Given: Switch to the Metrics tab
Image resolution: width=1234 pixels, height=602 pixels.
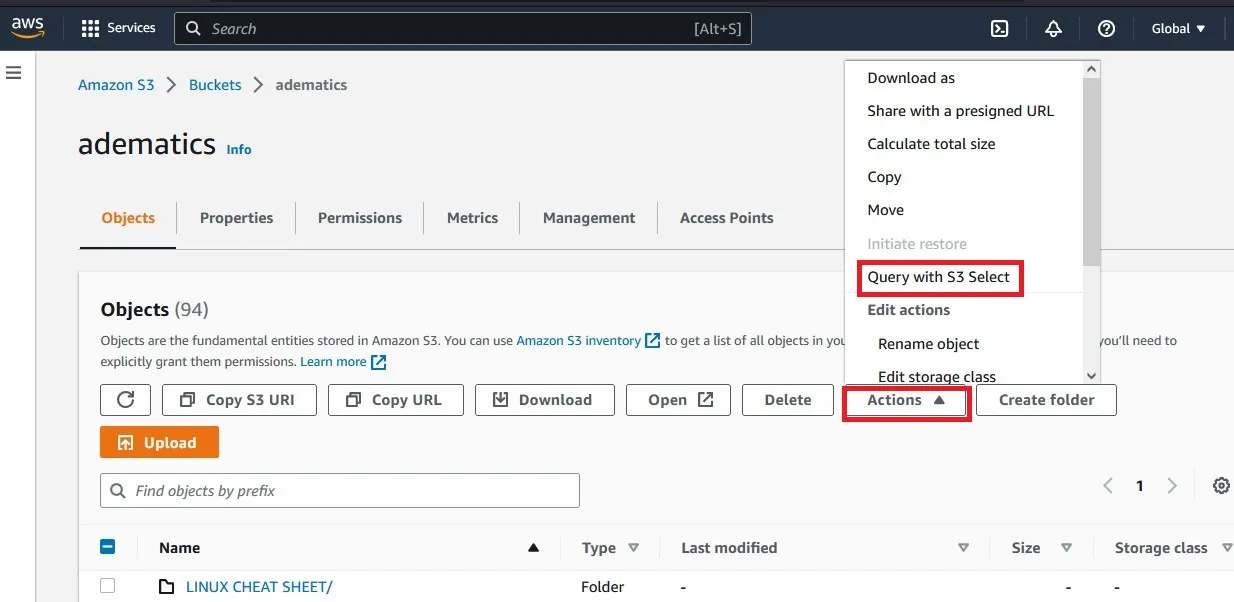Looking at the screenshot, I should [472, 218].
